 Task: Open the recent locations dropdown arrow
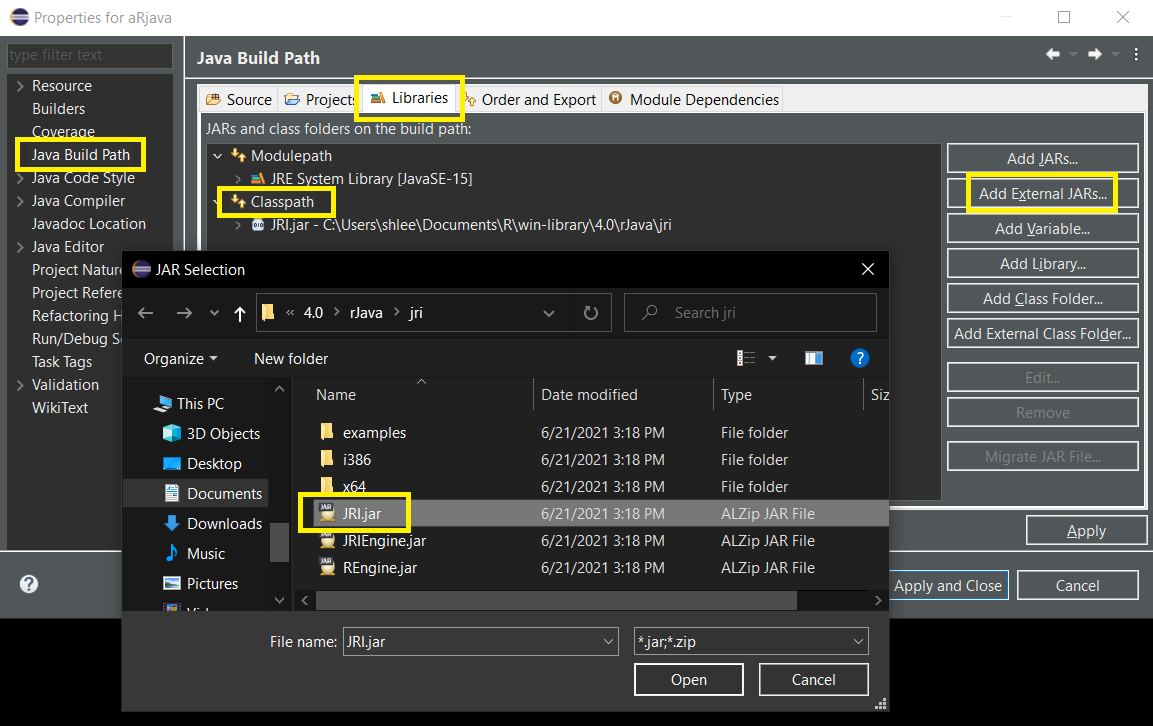(214, 313)
